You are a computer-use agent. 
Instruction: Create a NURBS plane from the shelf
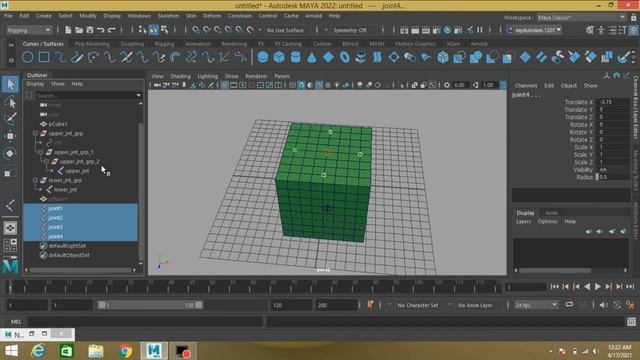click(x=328, y=57)
